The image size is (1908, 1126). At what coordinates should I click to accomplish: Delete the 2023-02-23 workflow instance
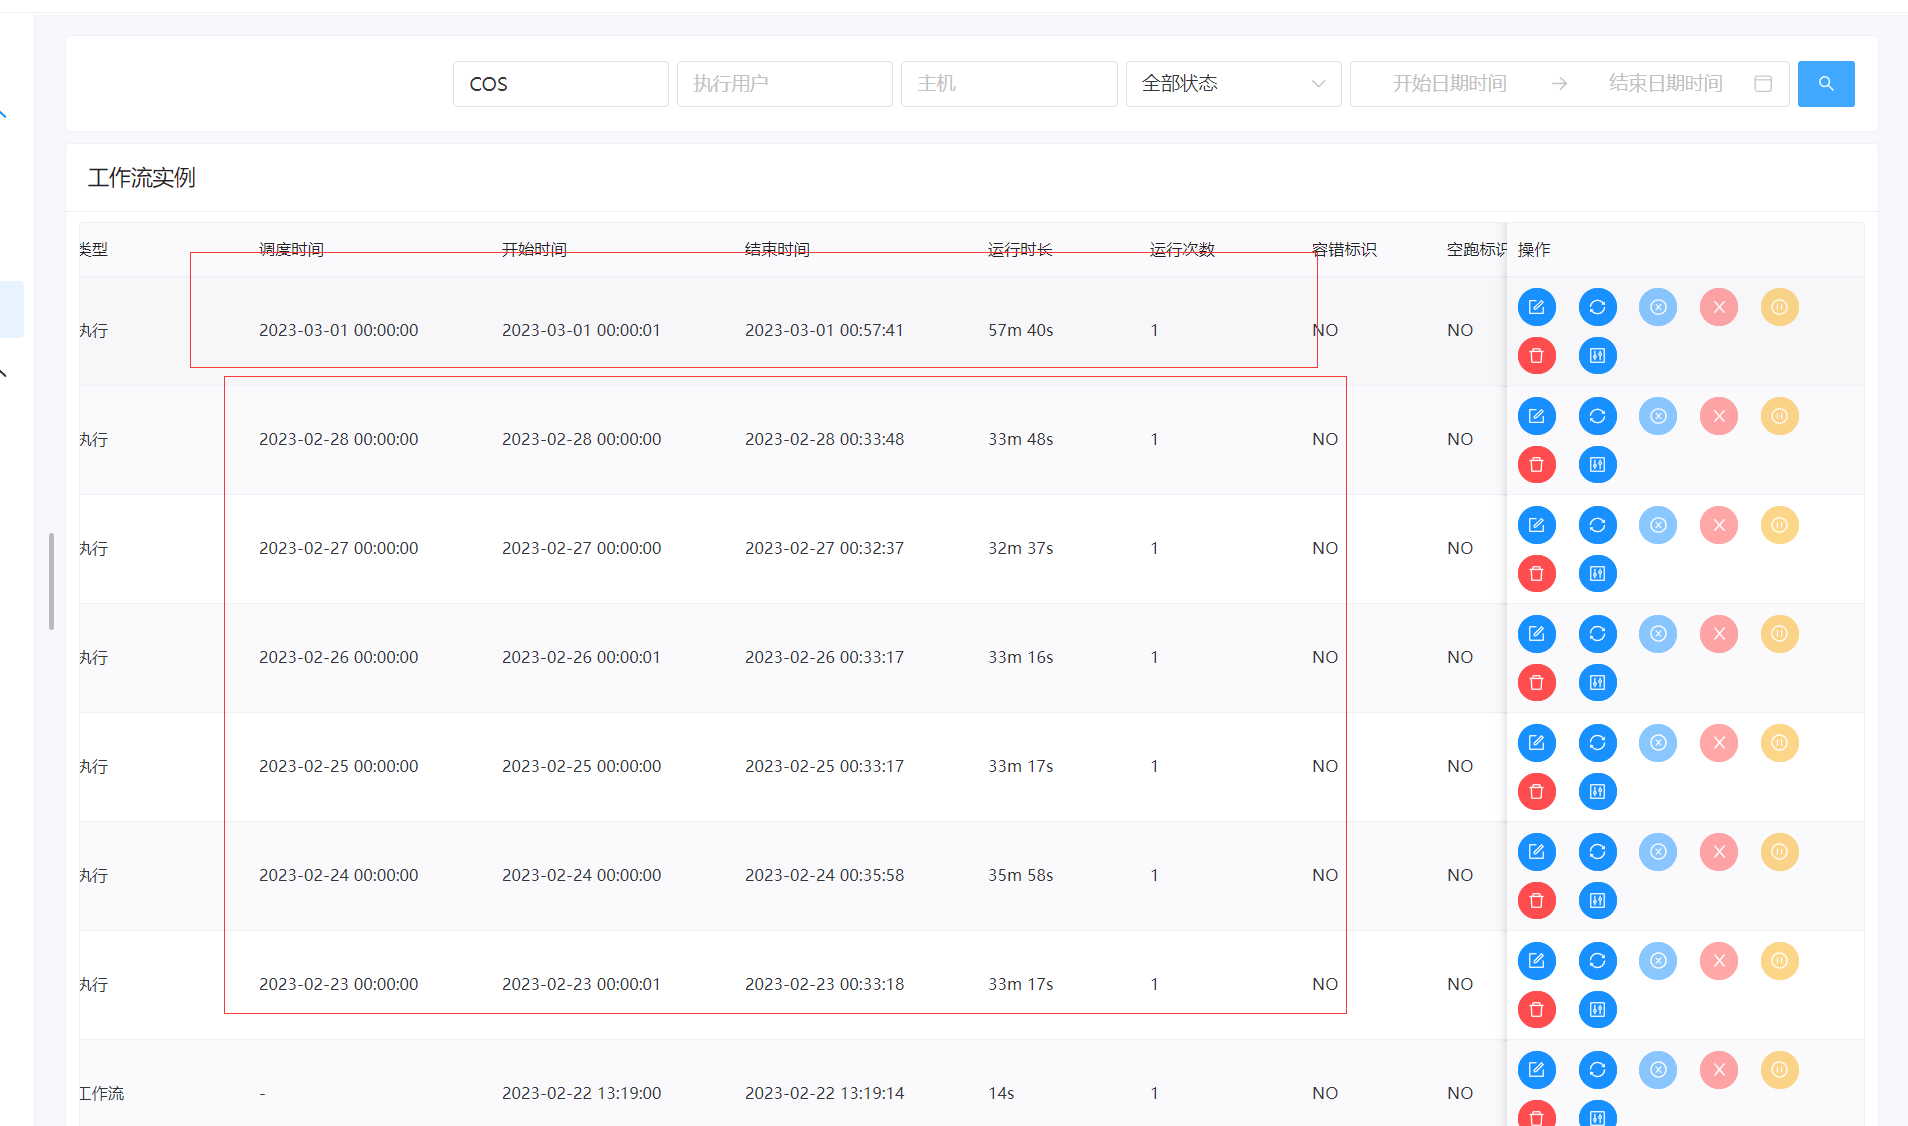[x=1536, y=1010]
